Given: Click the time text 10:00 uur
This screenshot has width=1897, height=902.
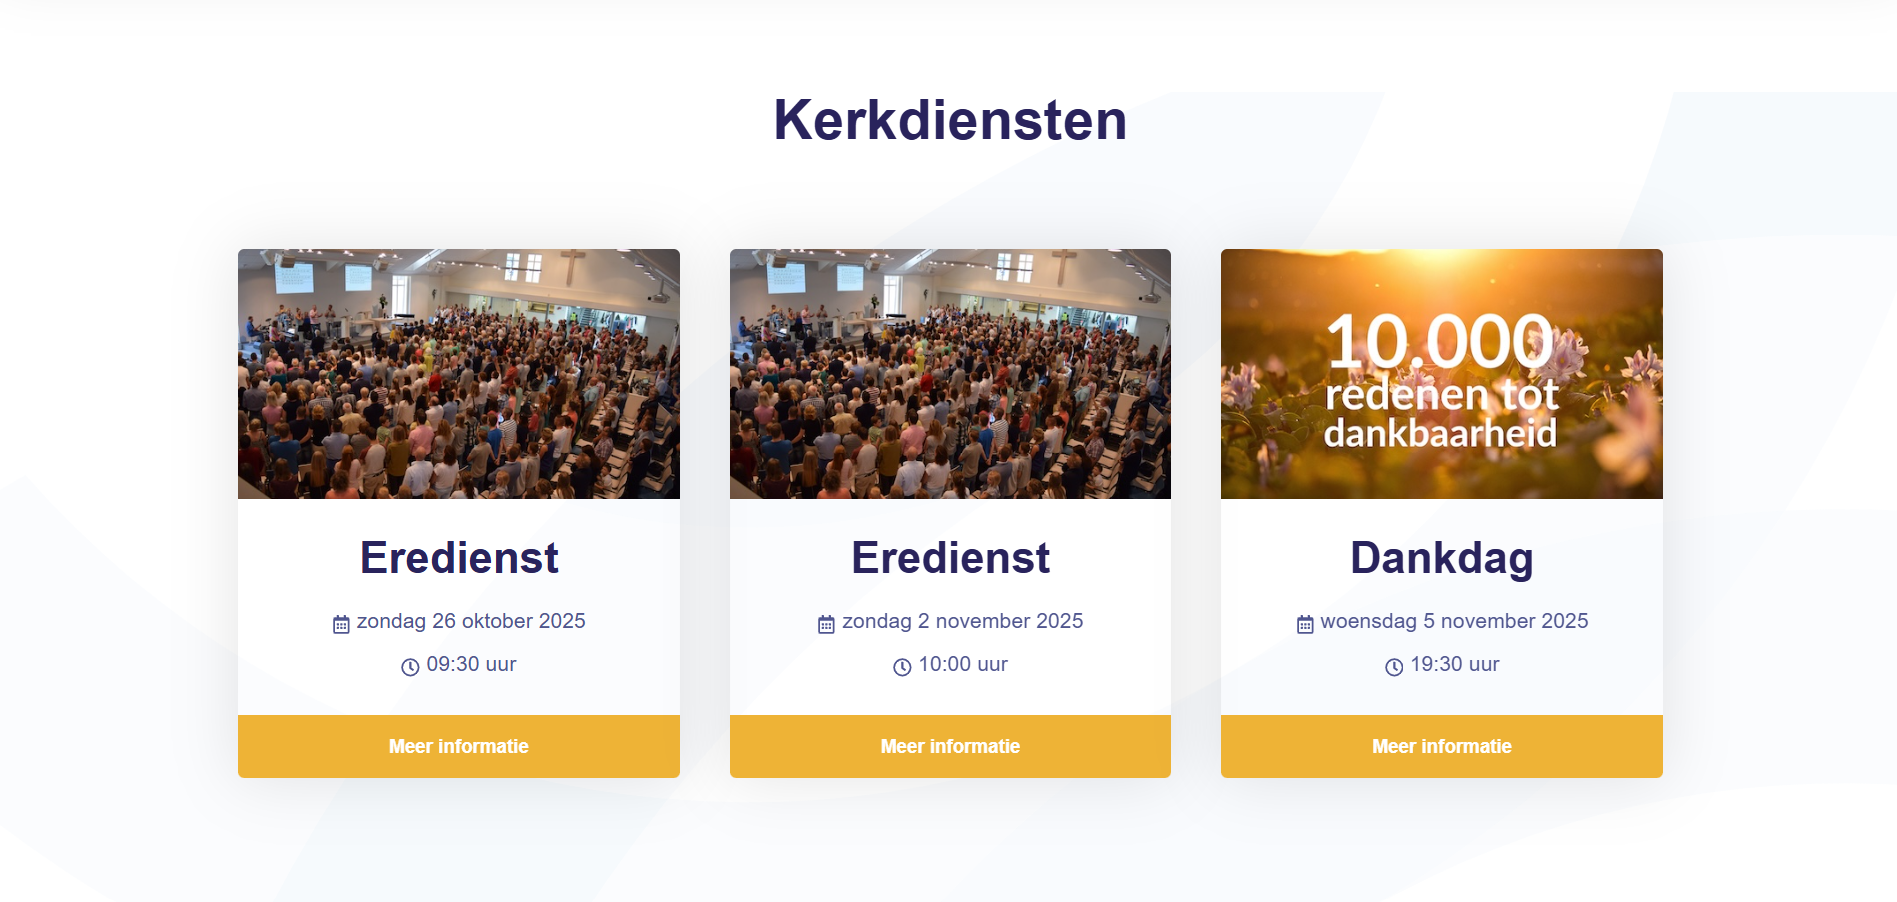Looking at the screenshot, I should 963,664.
